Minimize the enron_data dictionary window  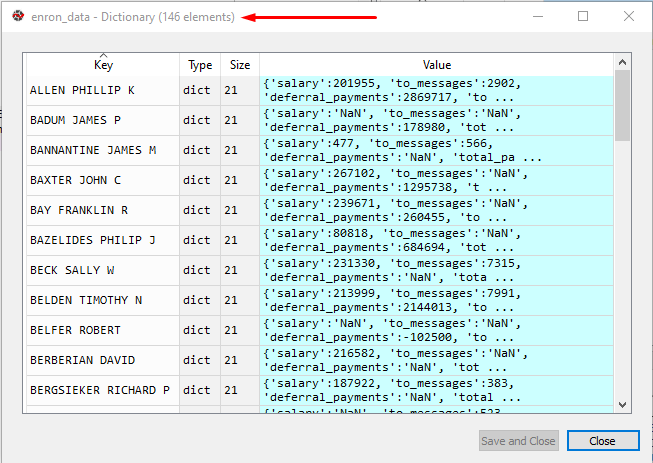point(538,16)
